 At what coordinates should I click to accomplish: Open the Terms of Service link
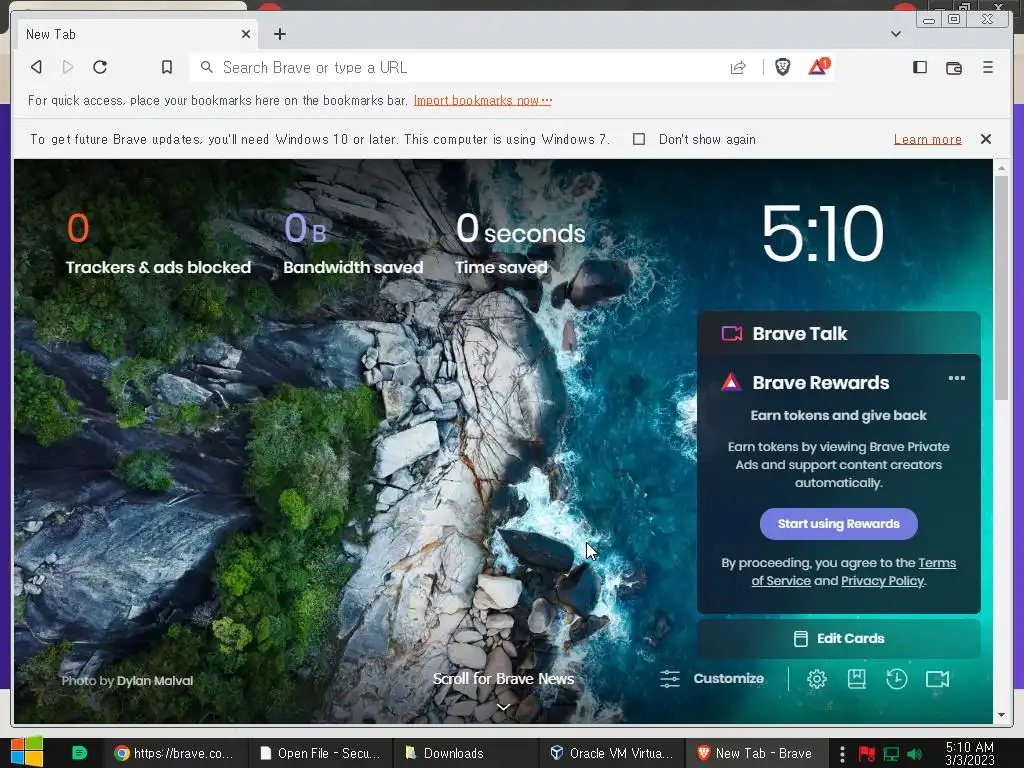coord(854,571)
